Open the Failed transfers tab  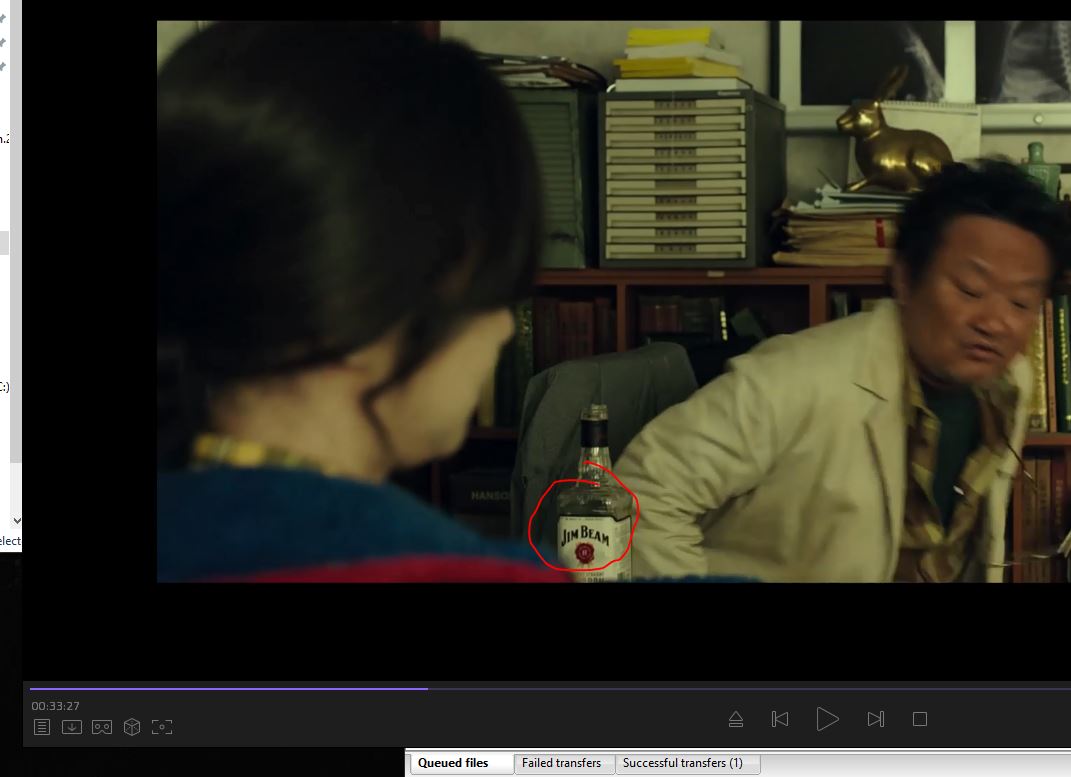click(561, 763)
